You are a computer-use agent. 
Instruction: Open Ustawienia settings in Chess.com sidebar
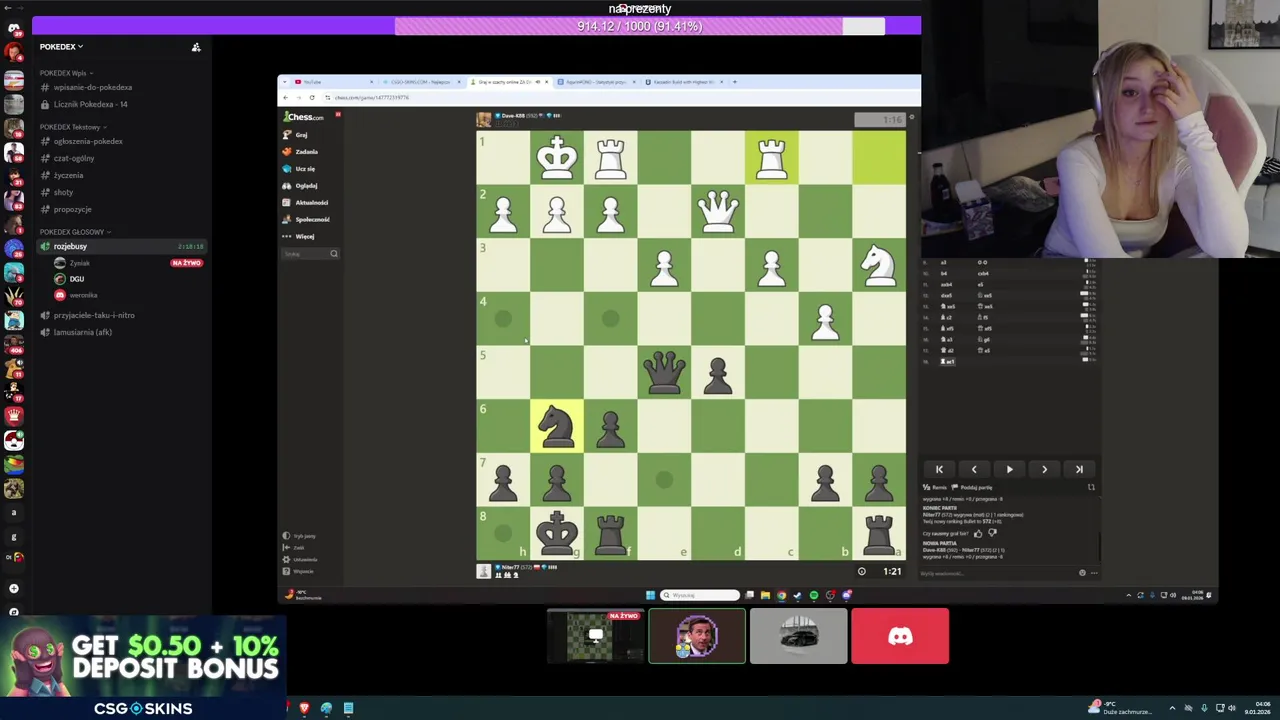point(301,559)
